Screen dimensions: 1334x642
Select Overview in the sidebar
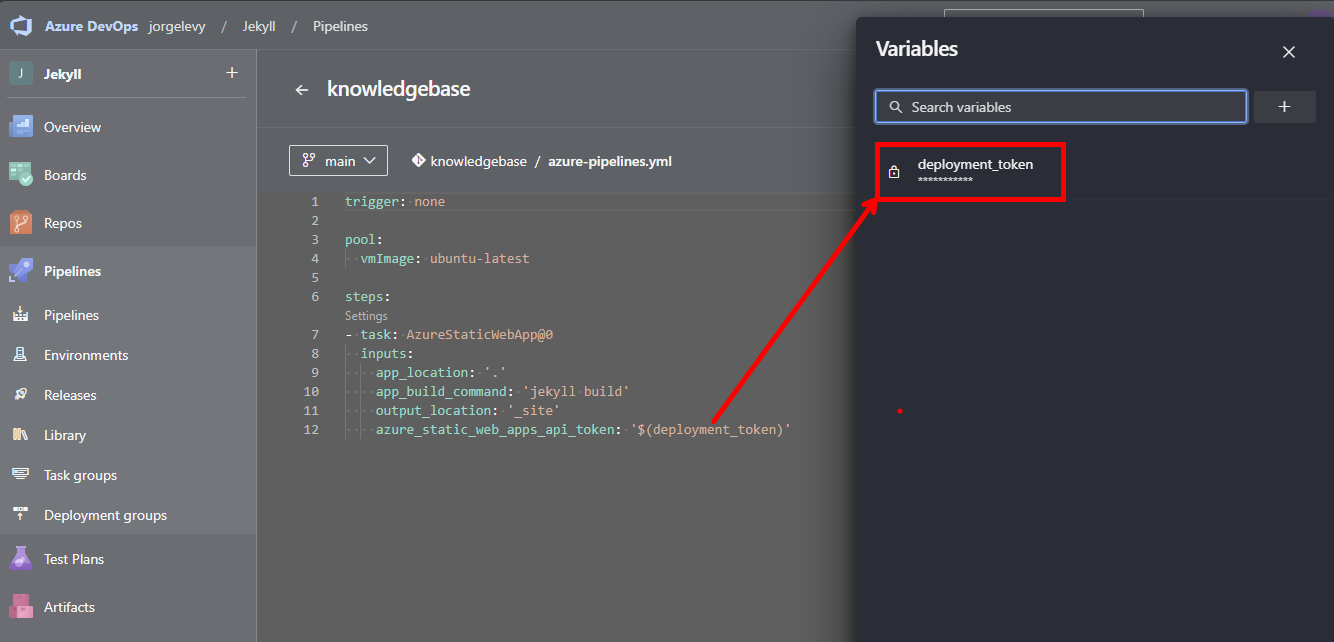point(72,127)
